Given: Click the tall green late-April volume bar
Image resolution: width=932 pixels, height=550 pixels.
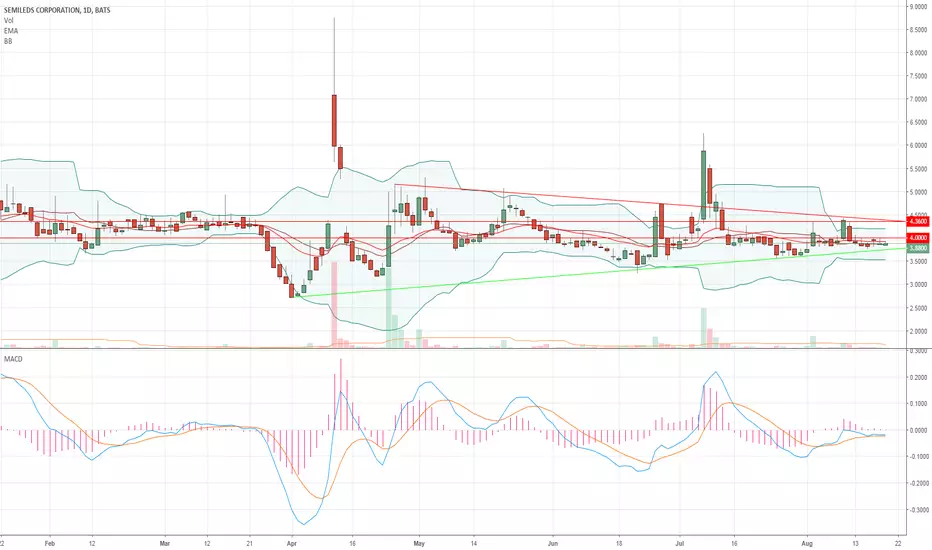Looking at the screenshot, I should 389,307.
